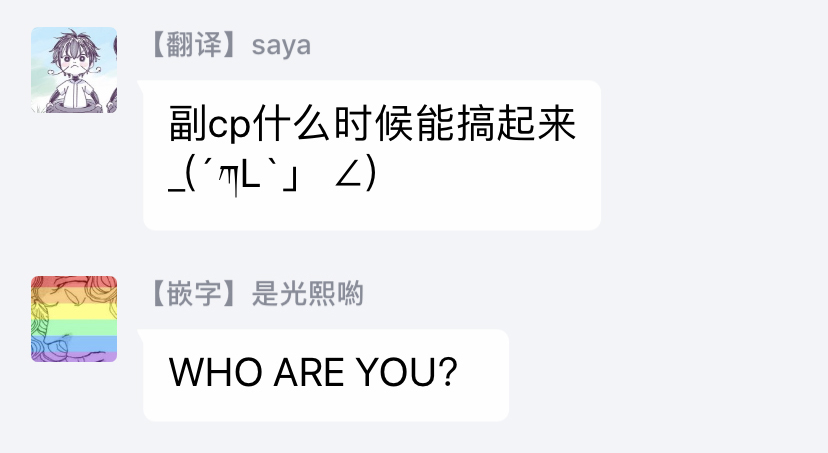Click the yellow stripe of rainbow avatar
The width and height of the screenshot is (828, 453).
click(x=74, y=312)
